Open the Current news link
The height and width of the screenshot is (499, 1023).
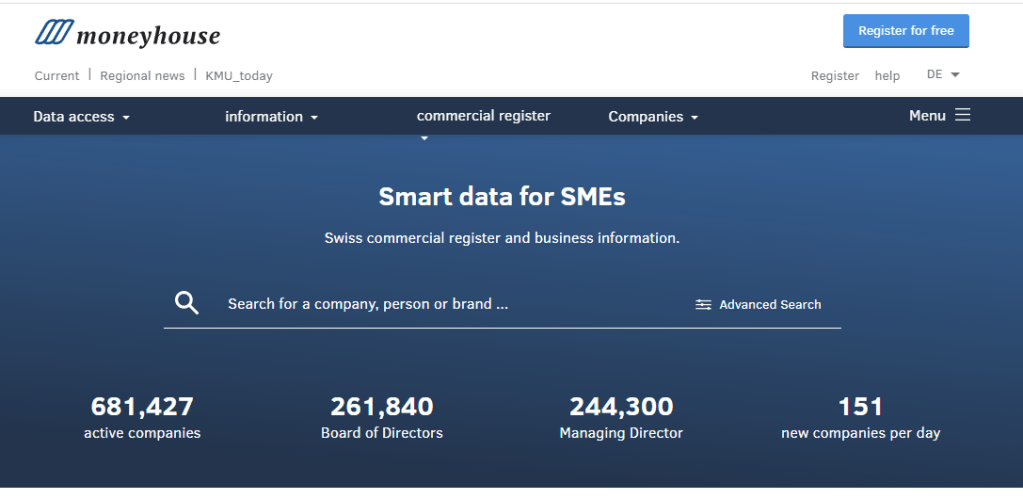tap(57, 76)
